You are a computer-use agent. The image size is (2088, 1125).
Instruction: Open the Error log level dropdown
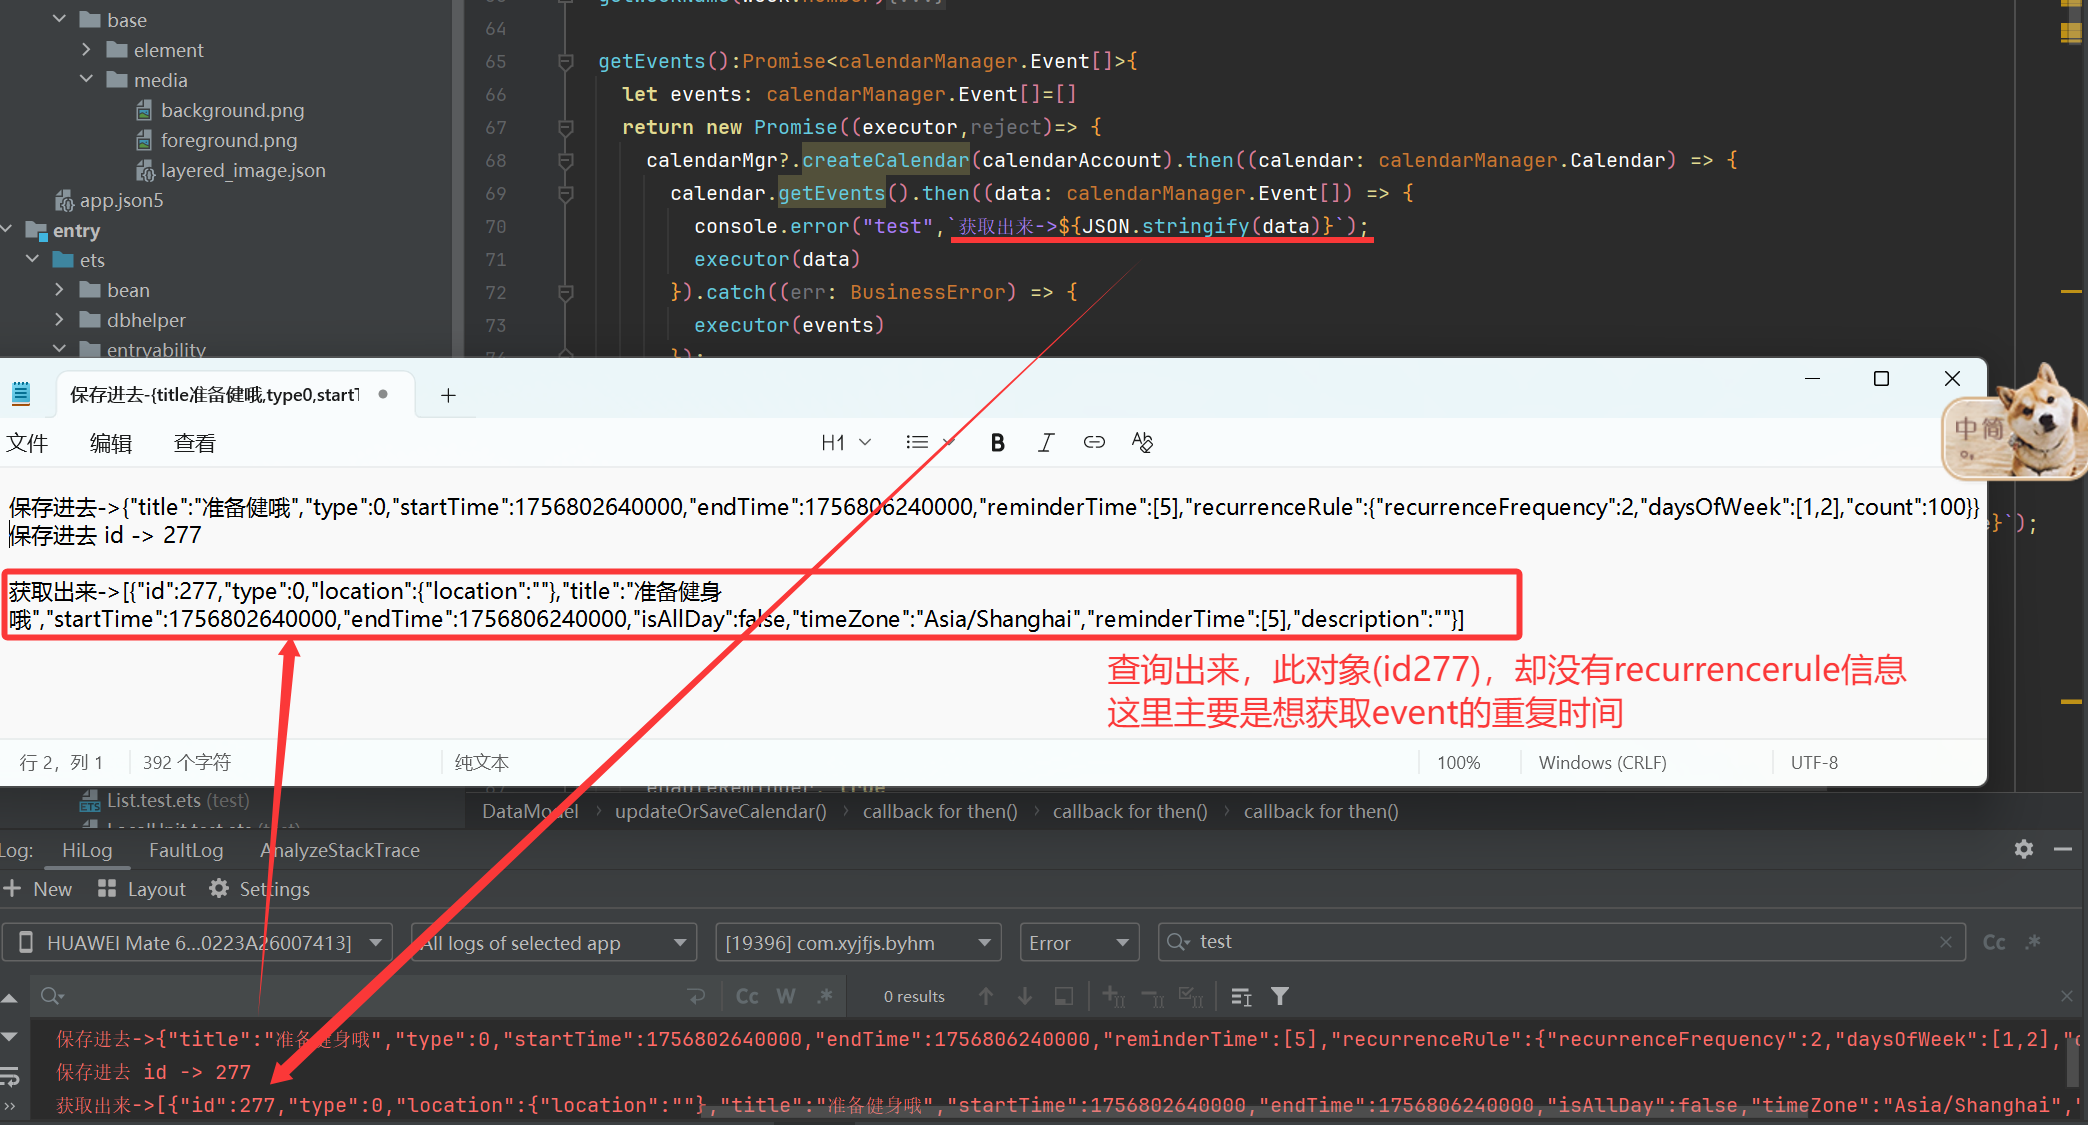[1079, 943]
